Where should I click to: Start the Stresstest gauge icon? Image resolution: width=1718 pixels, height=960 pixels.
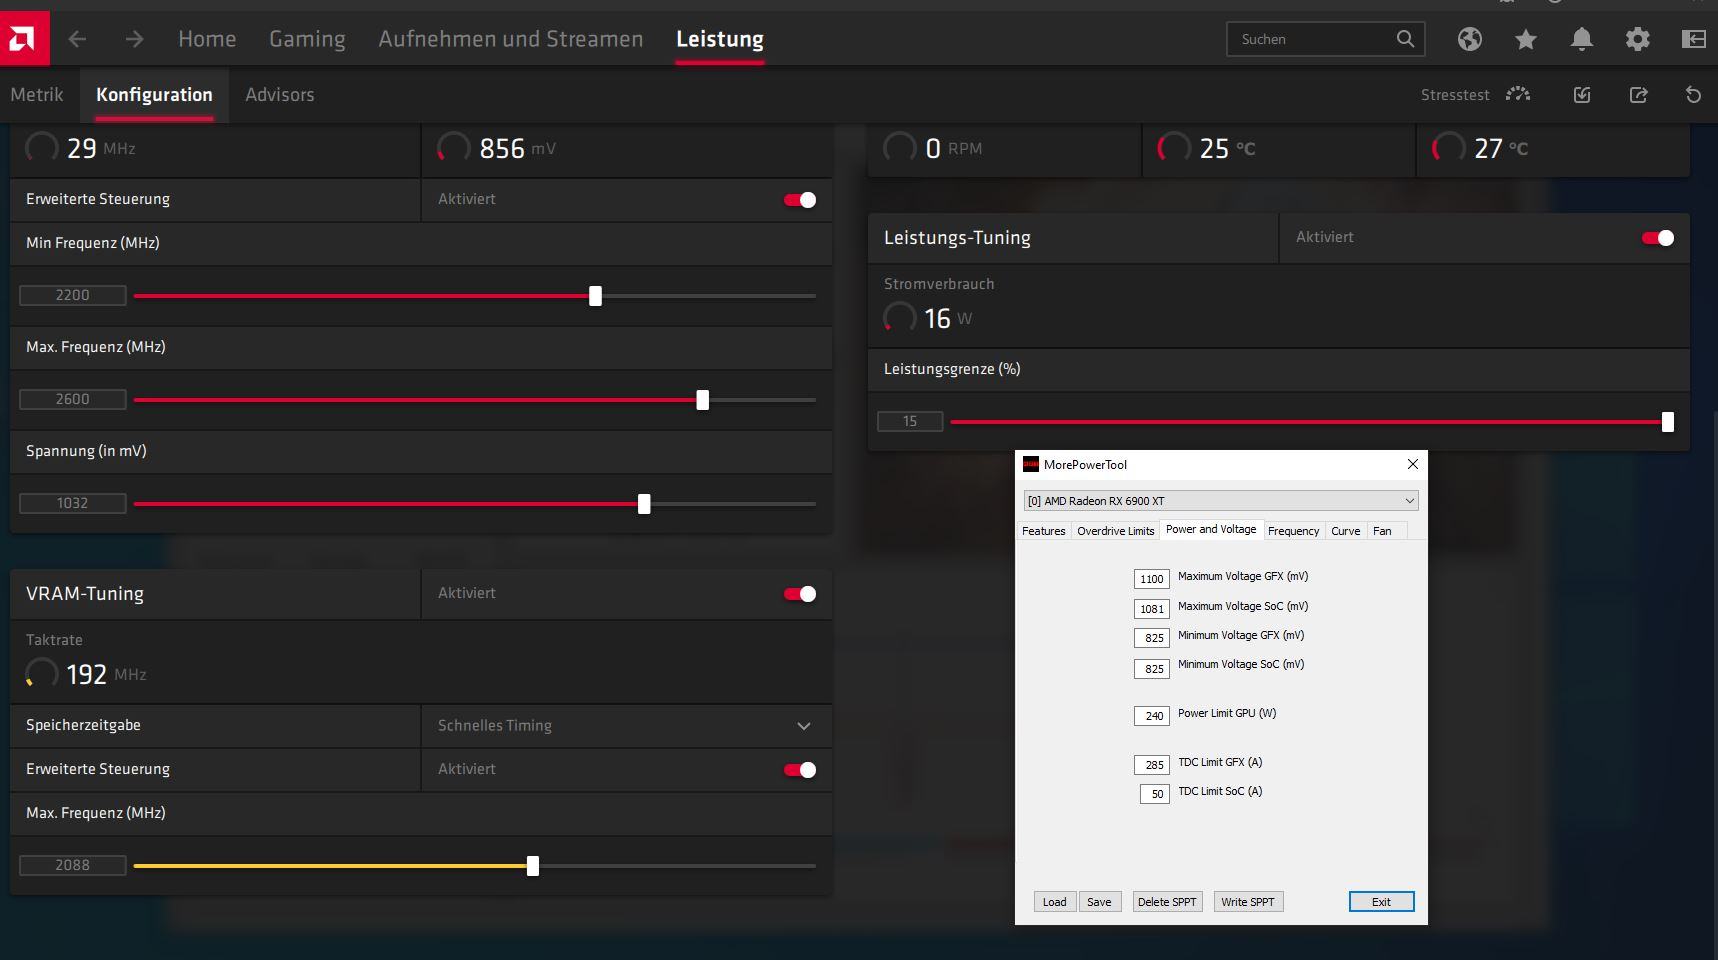pos(1518,94)
